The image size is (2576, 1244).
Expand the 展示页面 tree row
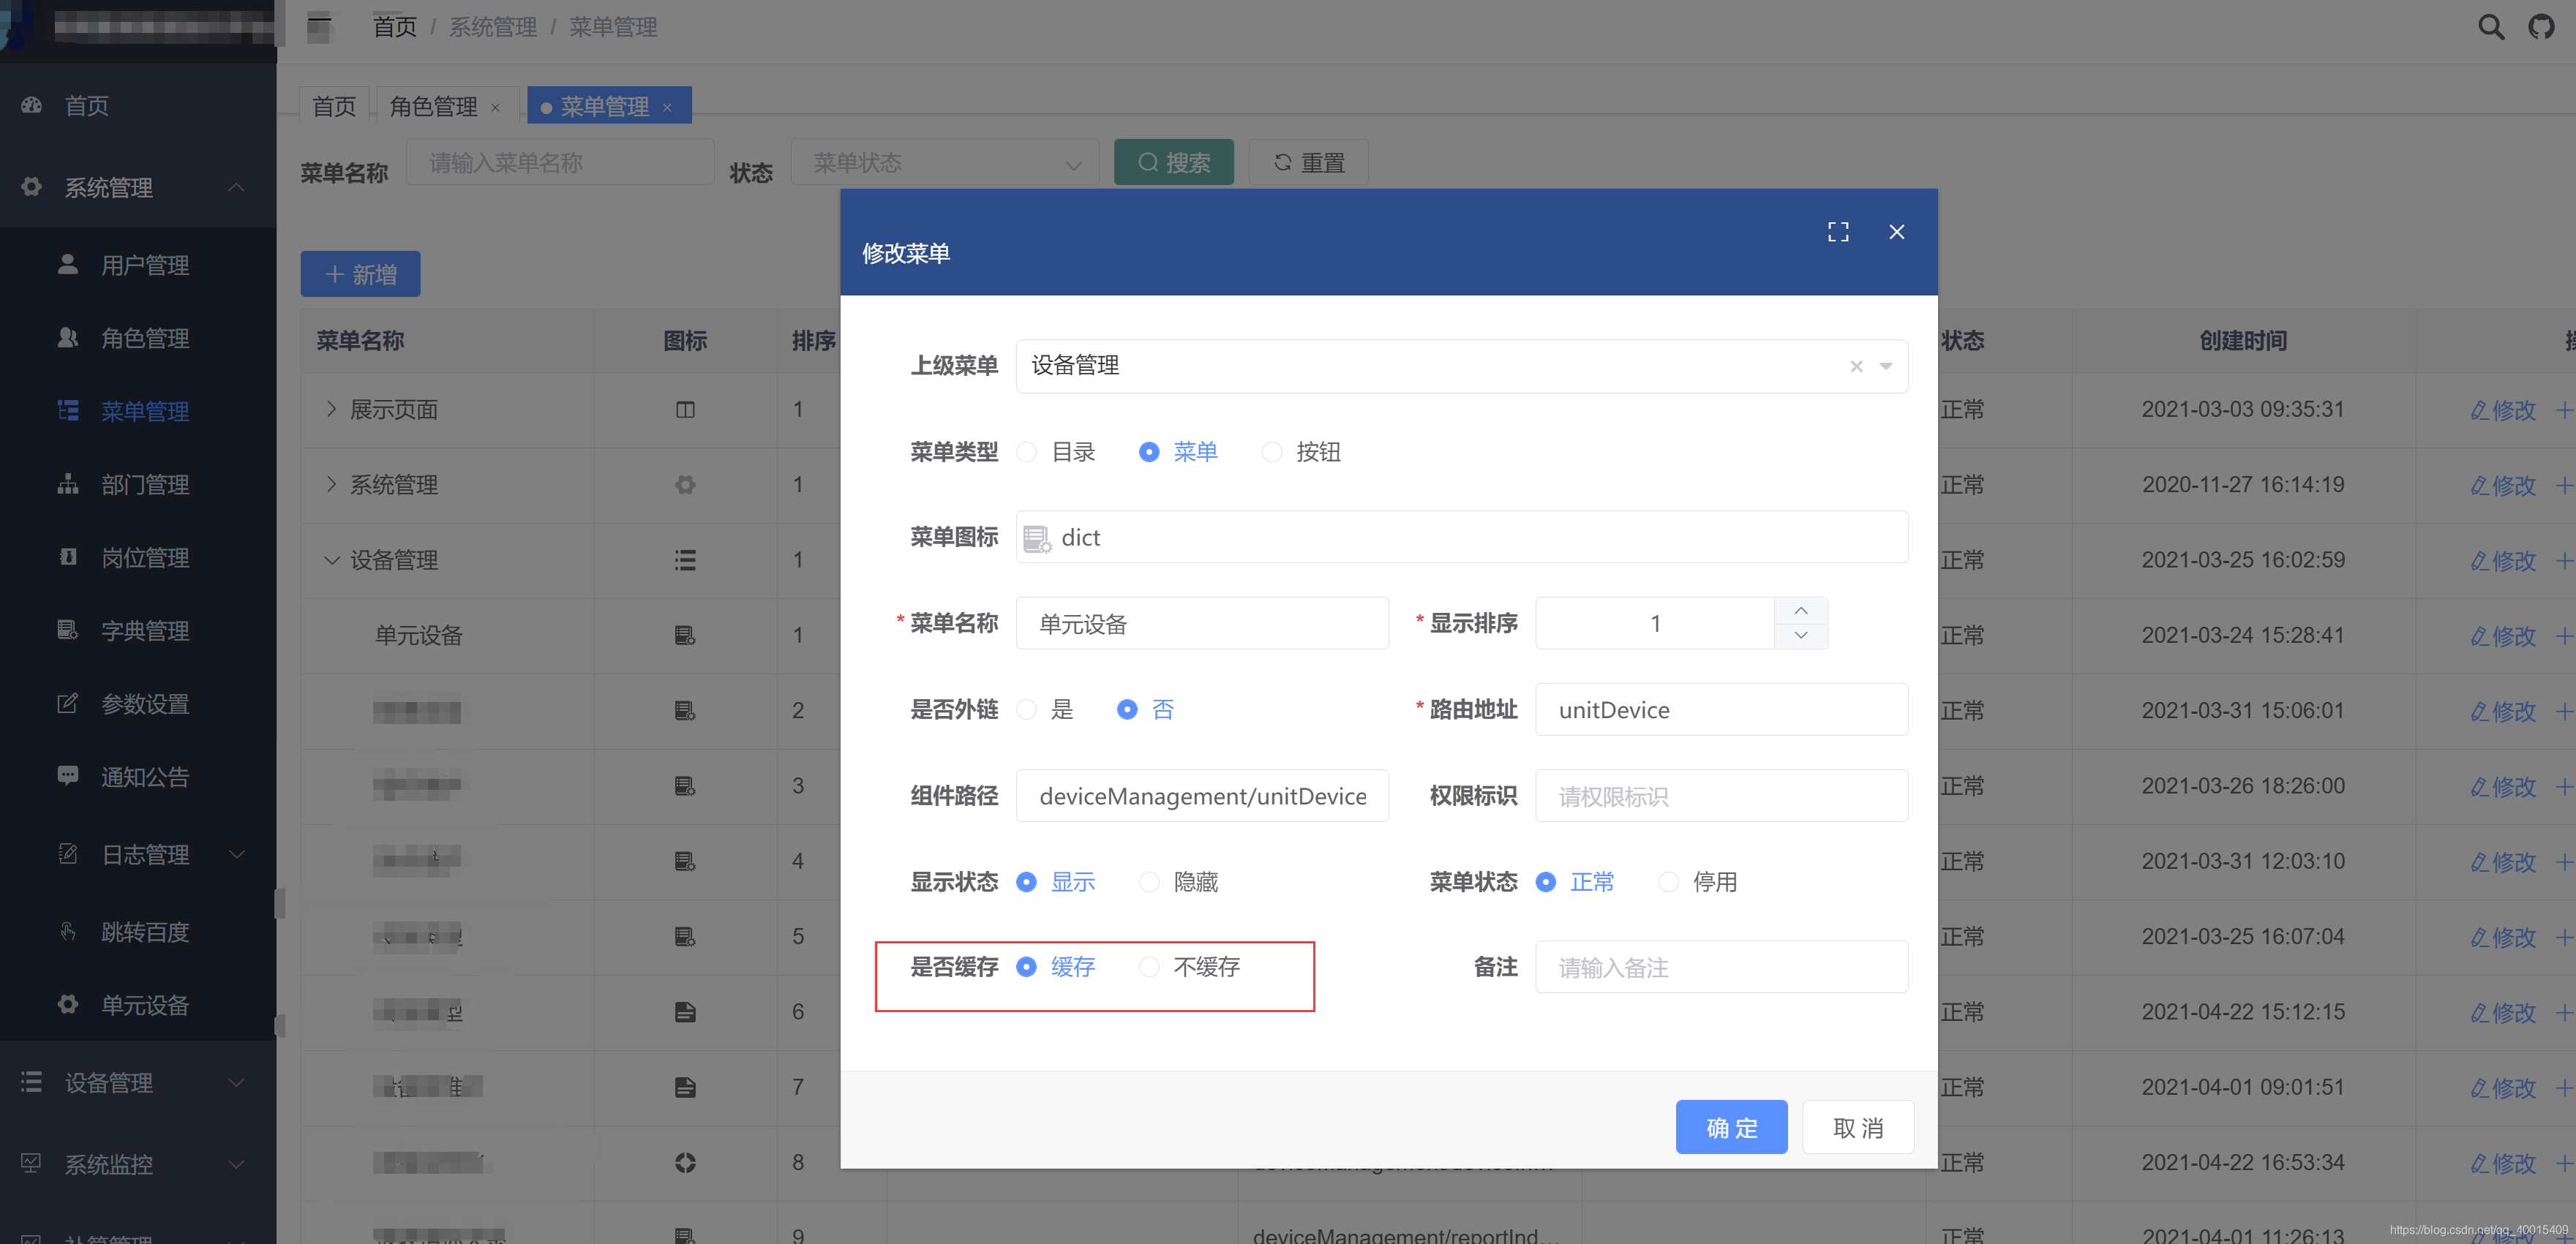click(x=331, y=409)
